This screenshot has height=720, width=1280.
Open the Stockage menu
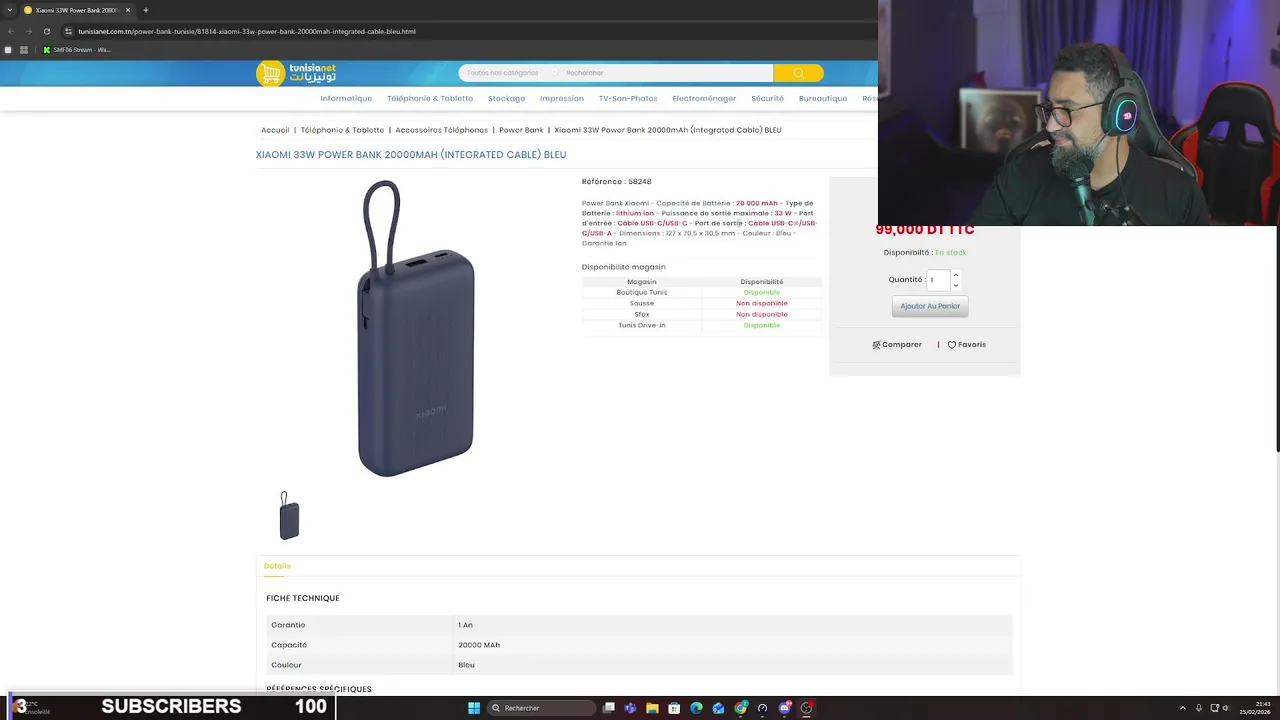(x=506, y=98)
